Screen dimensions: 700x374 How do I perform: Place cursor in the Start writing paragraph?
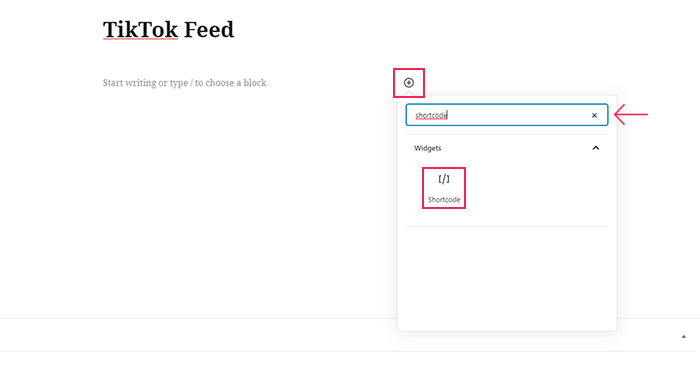(x=184, y=83)
